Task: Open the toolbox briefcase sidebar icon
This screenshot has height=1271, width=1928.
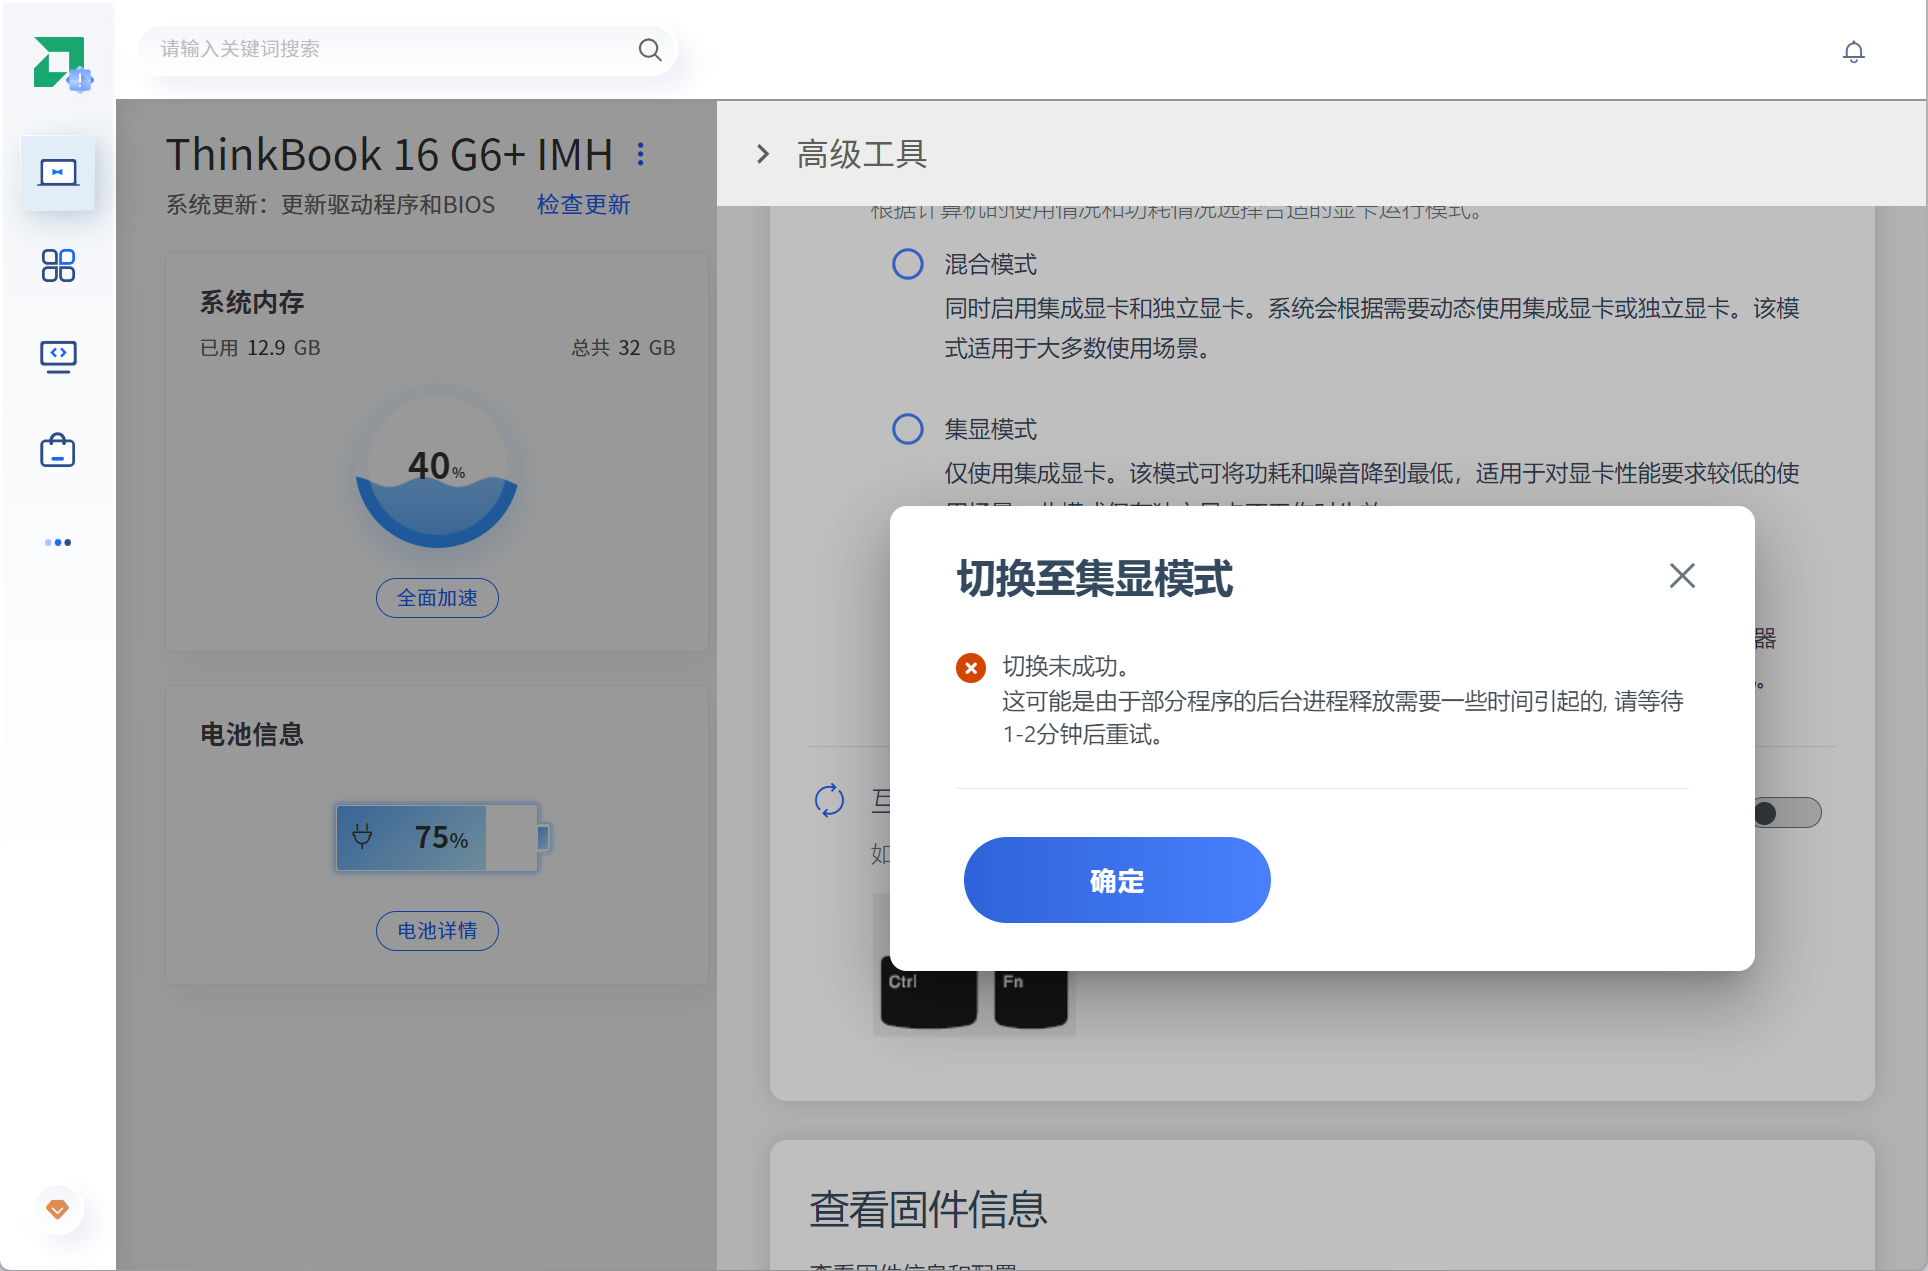Action: (x=58, y=451)
